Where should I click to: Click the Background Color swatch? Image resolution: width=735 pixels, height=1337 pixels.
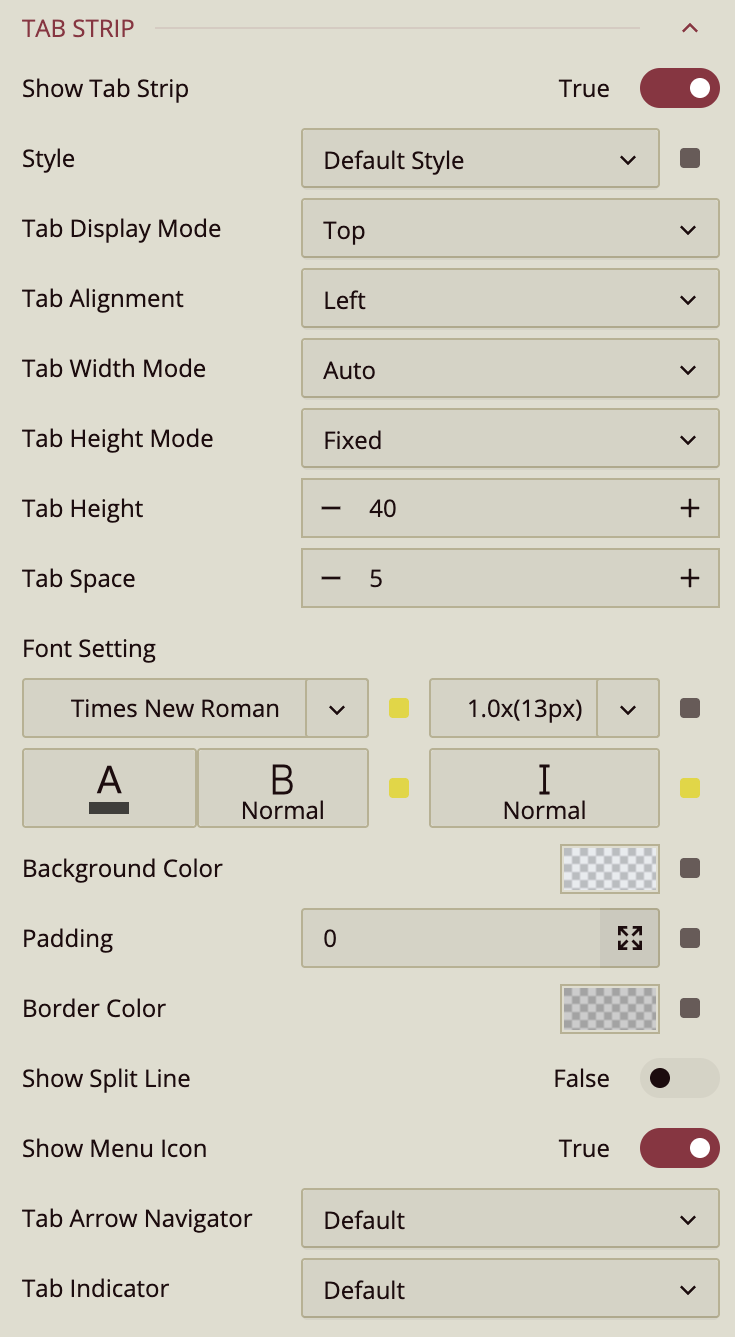pyautogui.click(x=610, y=868)
